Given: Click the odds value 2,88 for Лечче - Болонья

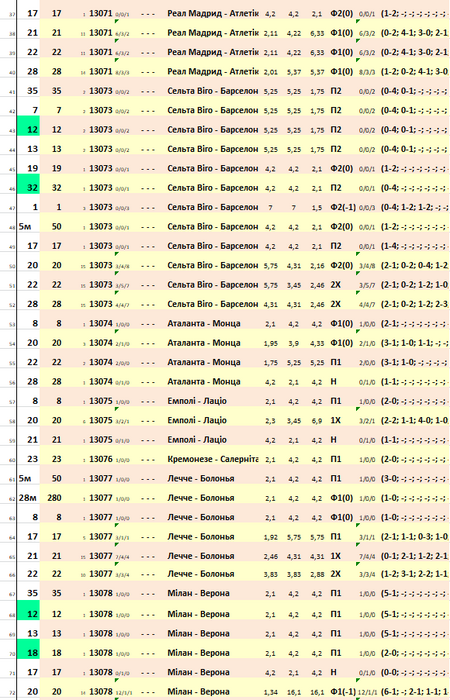Looking at the screenshot, I should [x=317, y=574].
